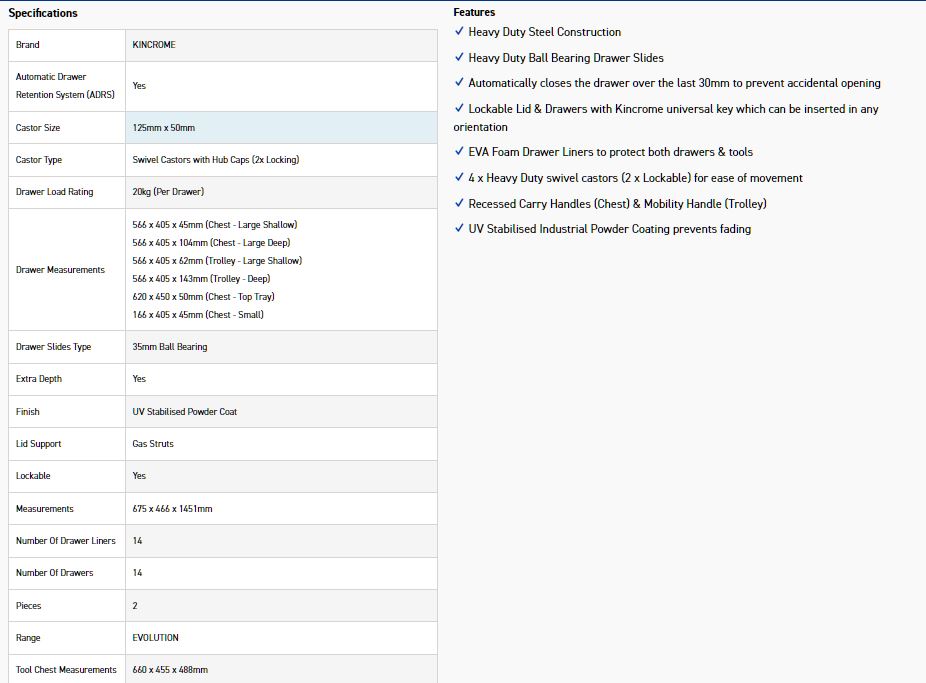Click the EVOLUTION range value
Image resolution: width=926 pixels, height=683 pixels.
[155, 638]
